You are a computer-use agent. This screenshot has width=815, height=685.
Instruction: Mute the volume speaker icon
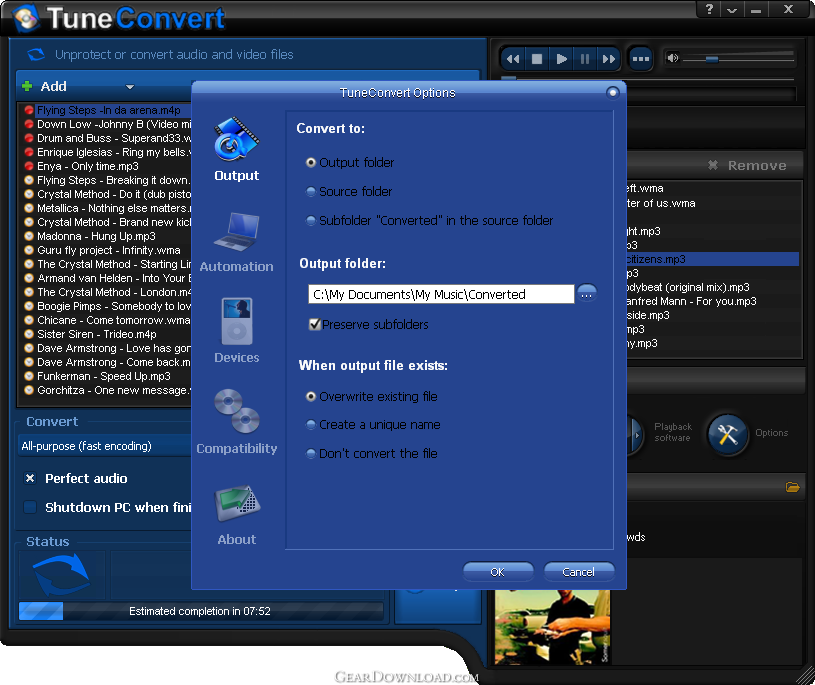[673, 58]
